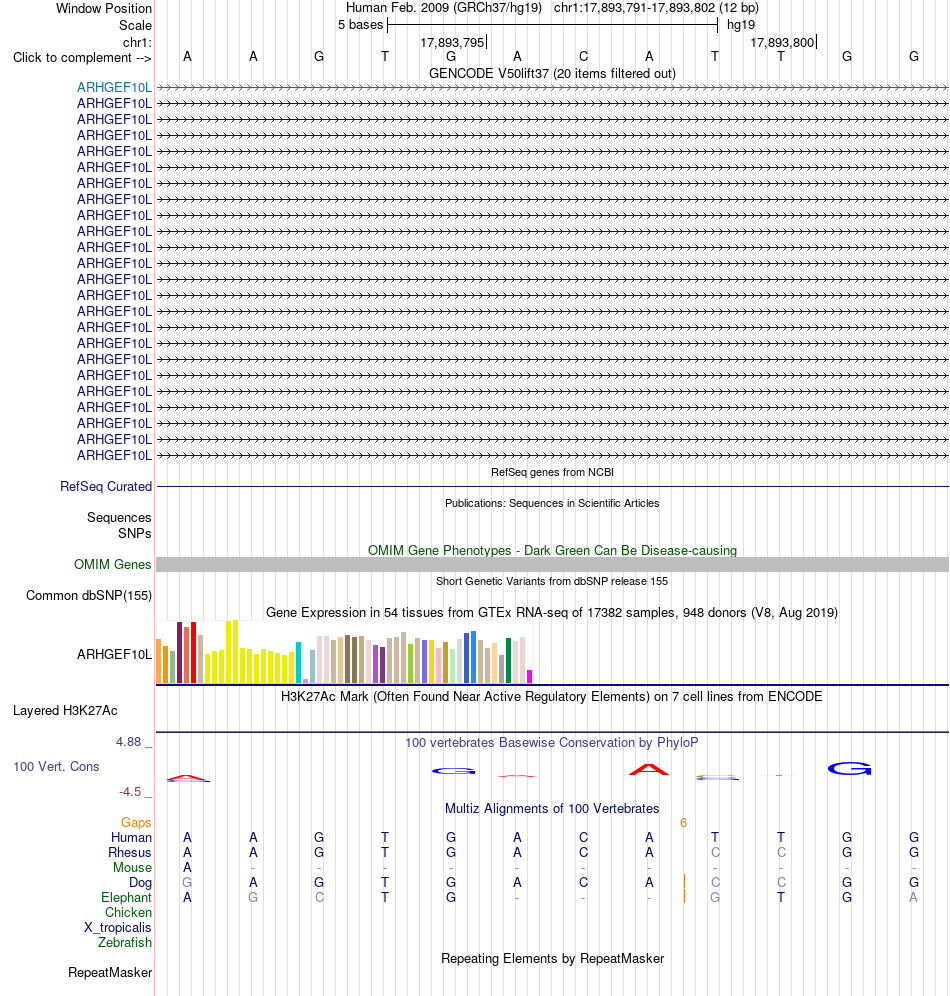The width and height of the screenshot is (950, 996).
Task: Select the Elephant alignment row label
Action: pos(126,898)
